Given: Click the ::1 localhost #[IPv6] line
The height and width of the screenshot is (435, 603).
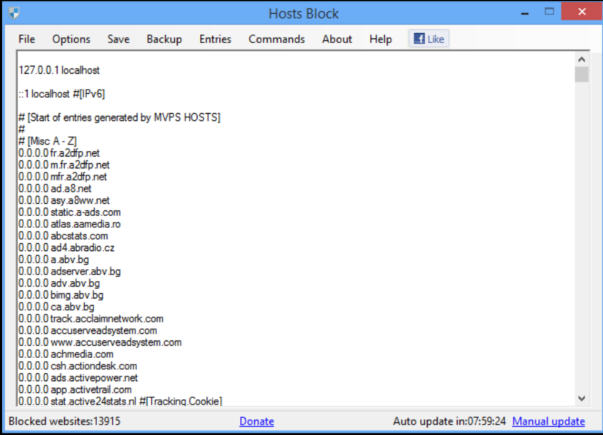Looking at the screenshot, I should pyautogui.click(x=62, y=94).
